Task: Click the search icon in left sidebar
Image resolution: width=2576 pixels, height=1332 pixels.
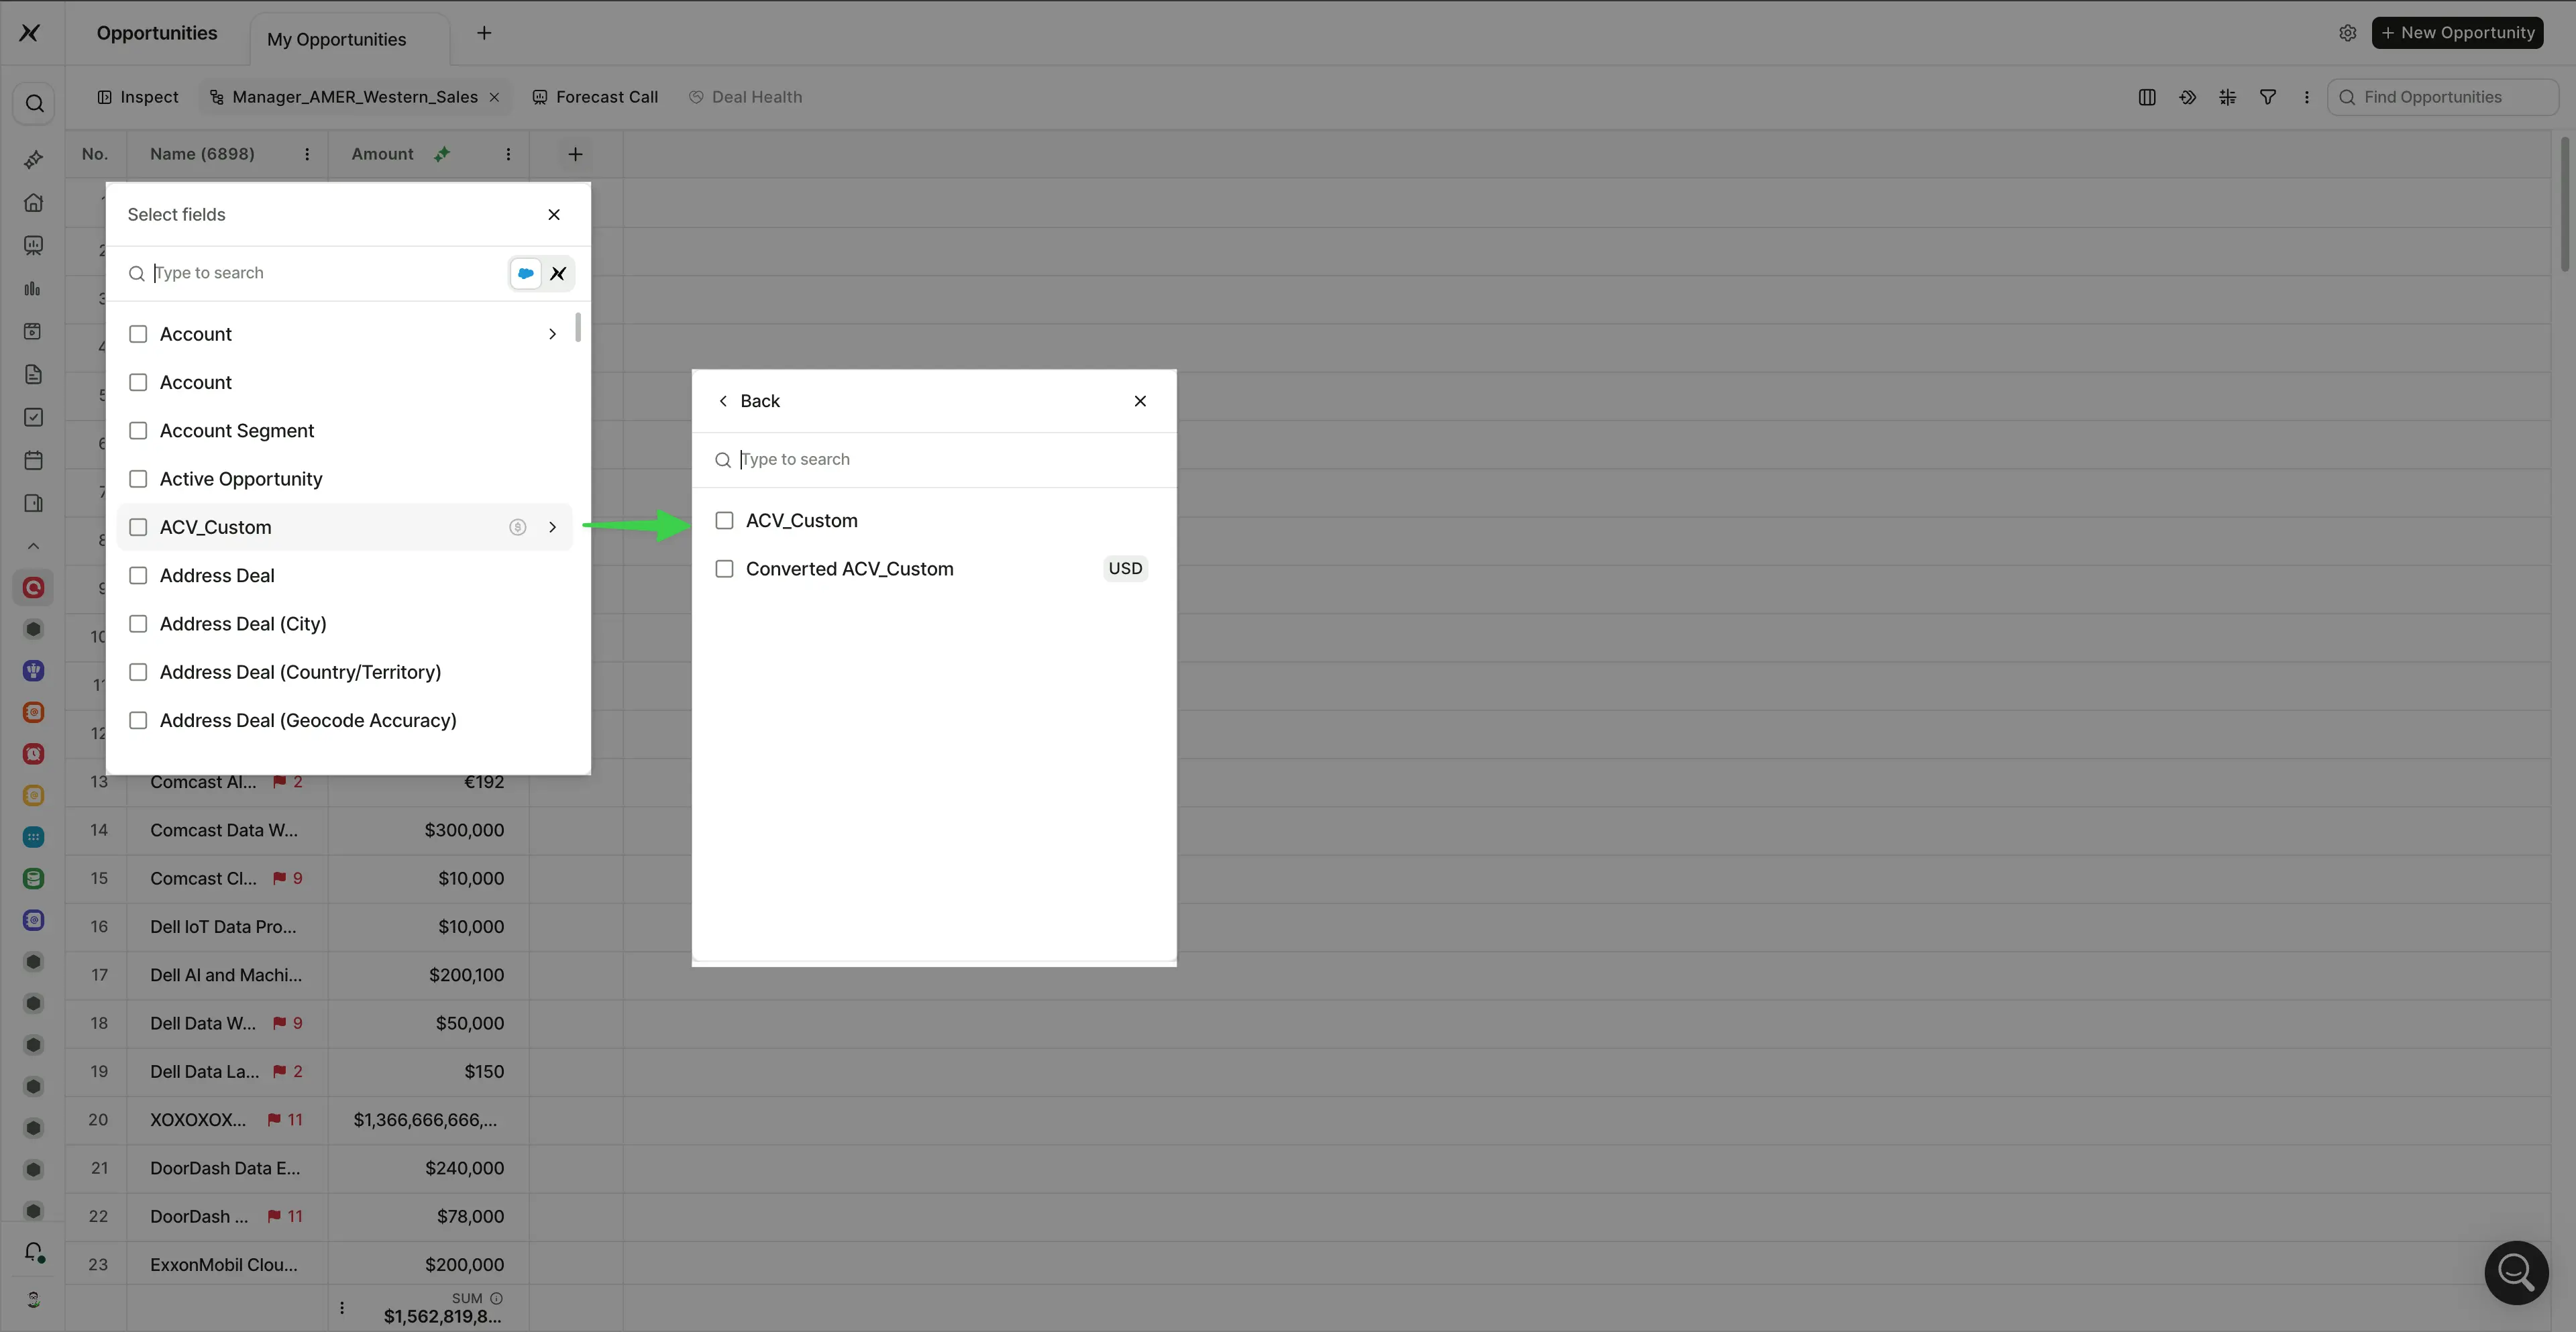Action: (34, 104)
